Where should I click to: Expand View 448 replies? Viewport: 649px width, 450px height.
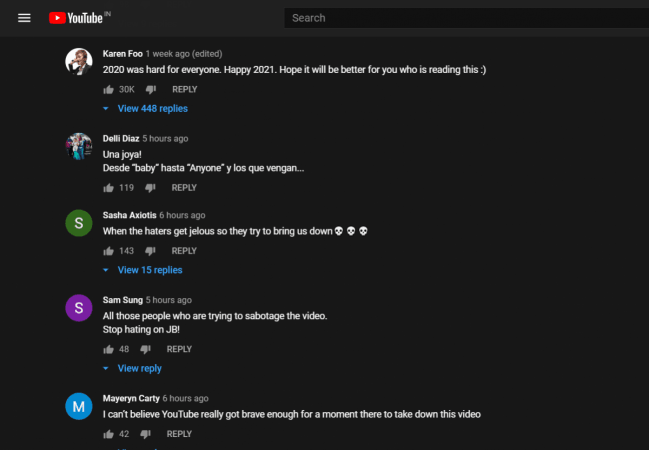click(151, 108)
